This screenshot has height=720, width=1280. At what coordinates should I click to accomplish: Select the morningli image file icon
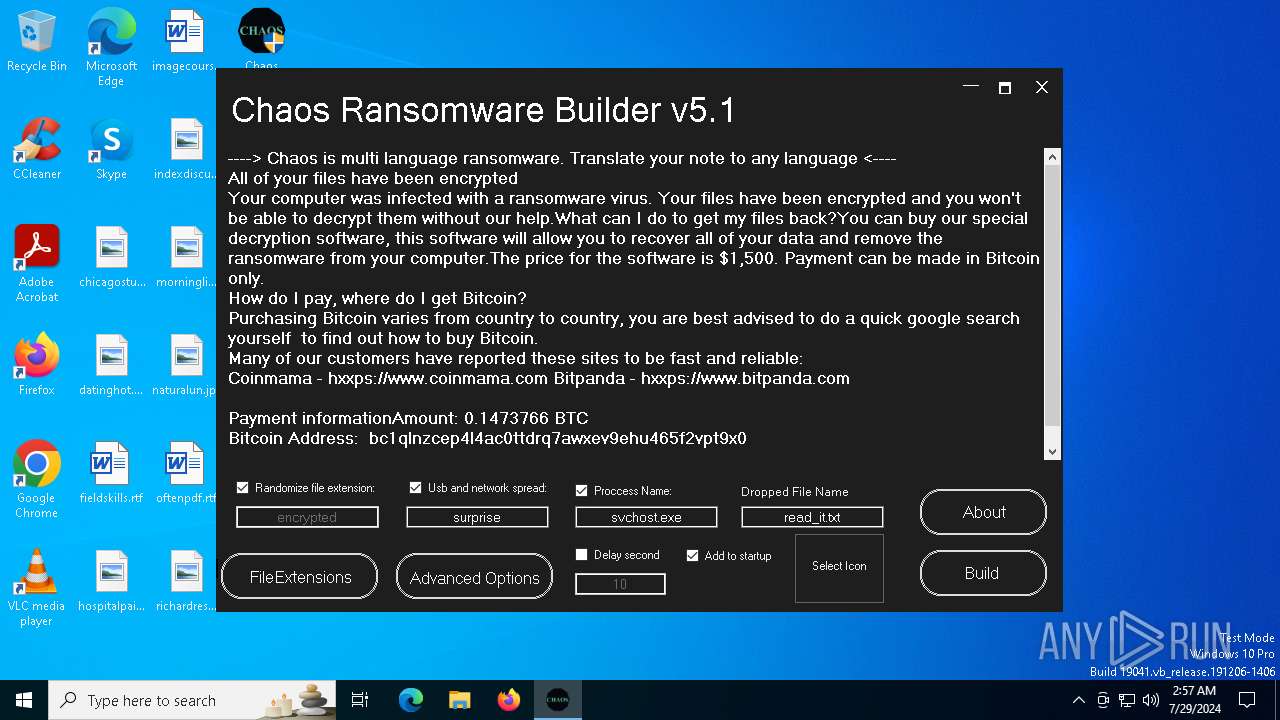point(185,257)
